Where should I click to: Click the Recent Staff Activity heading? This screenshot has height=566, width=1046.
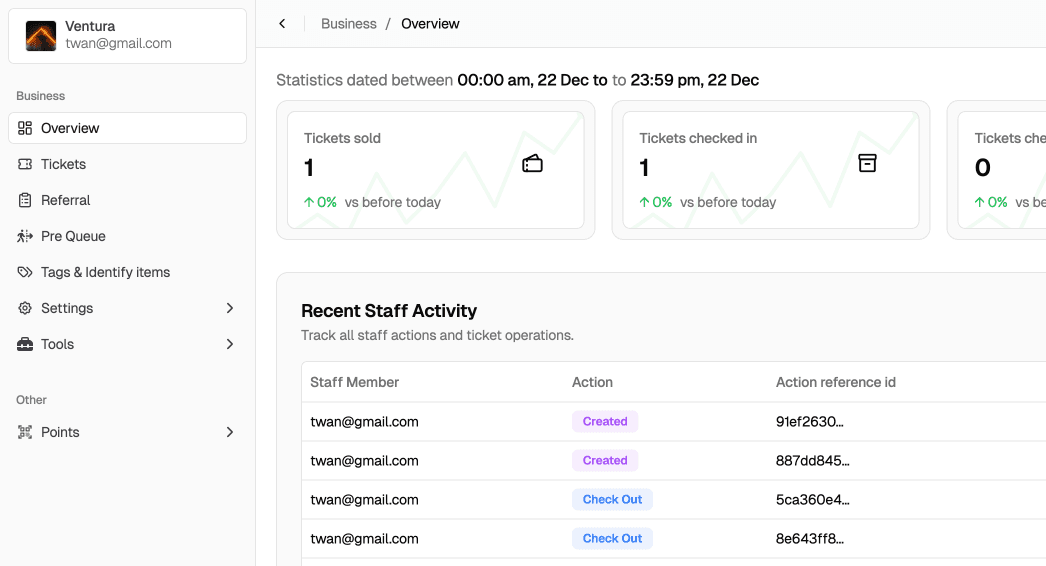[389, 311]
